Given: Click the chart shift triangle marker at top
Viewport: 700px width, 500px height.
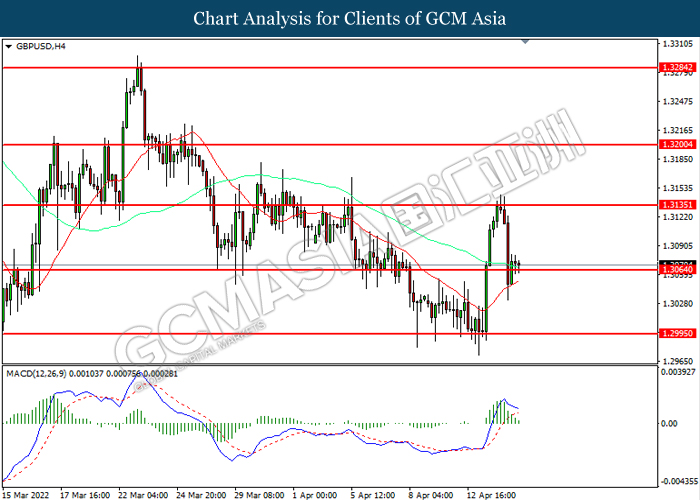Looking at the screenshot, I should [525, 41].
